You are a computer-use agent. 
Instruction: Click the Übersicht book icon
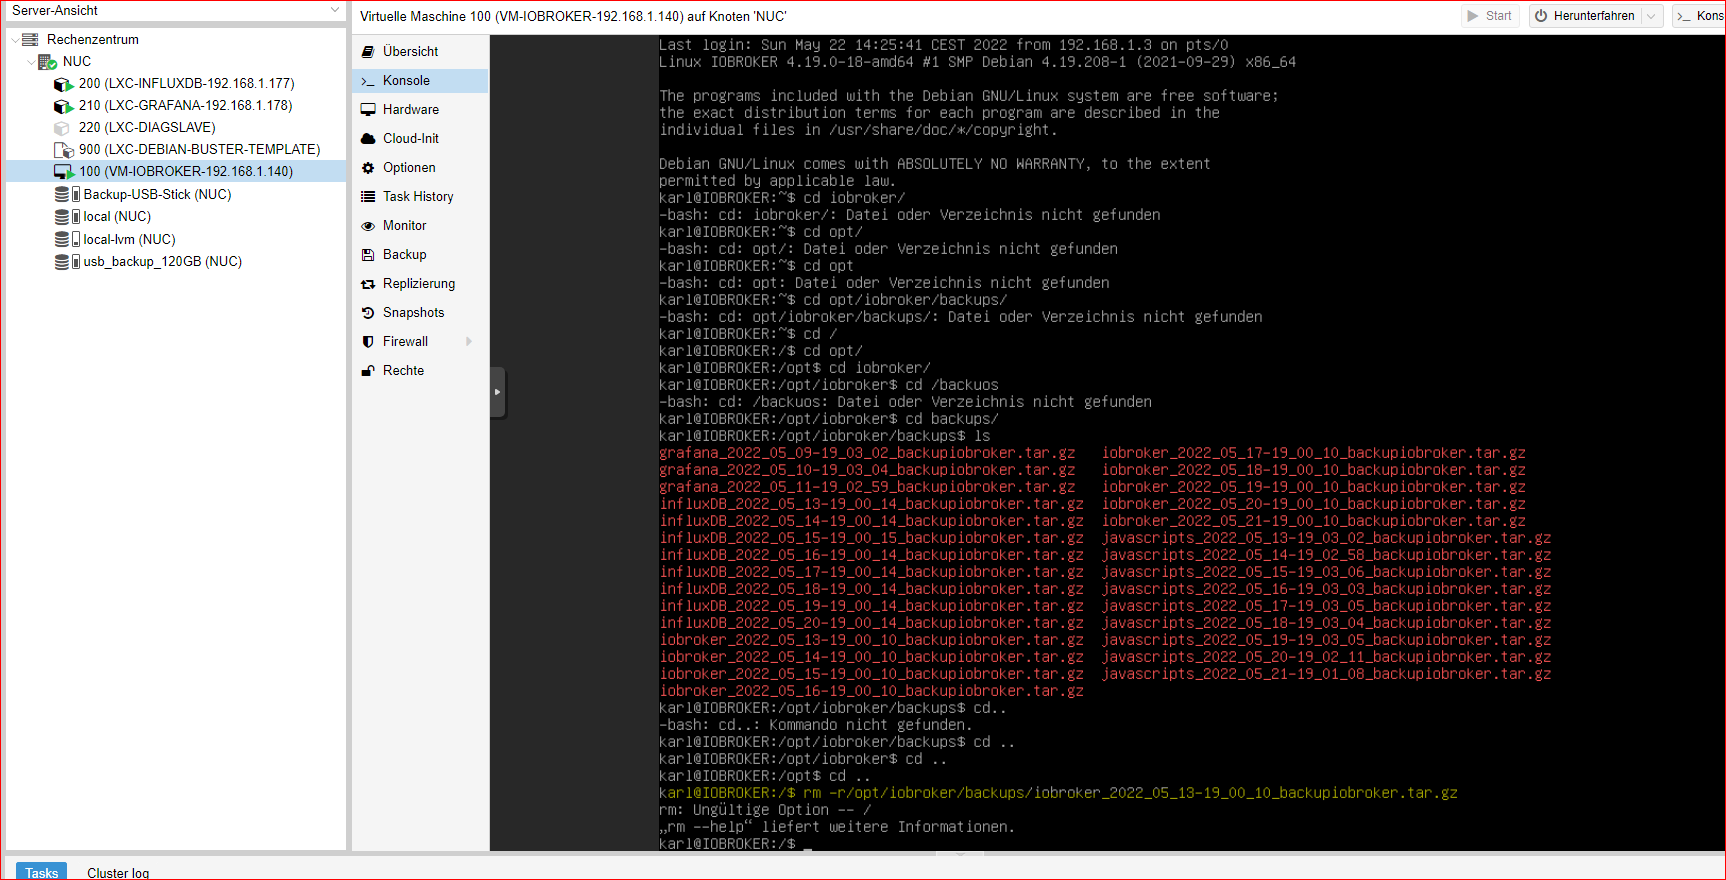(x=368, y=51)
